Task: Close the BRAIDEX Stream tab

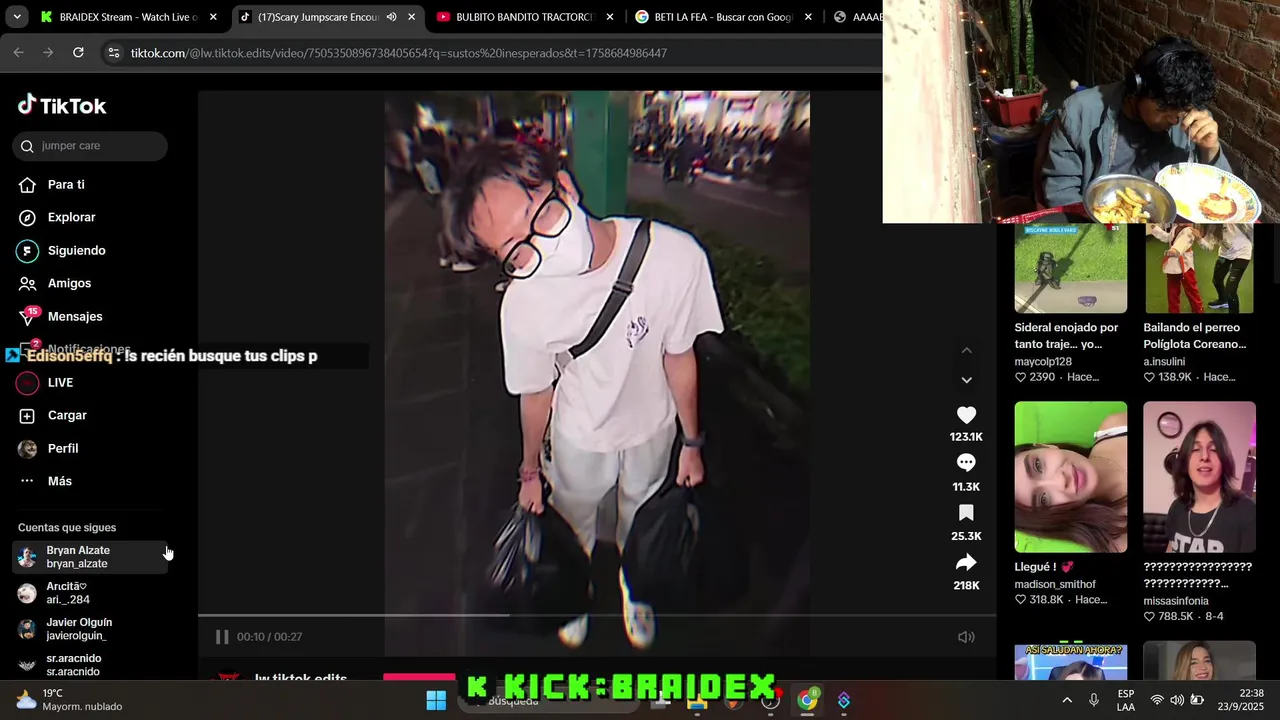Action: [x=213, y=17]
